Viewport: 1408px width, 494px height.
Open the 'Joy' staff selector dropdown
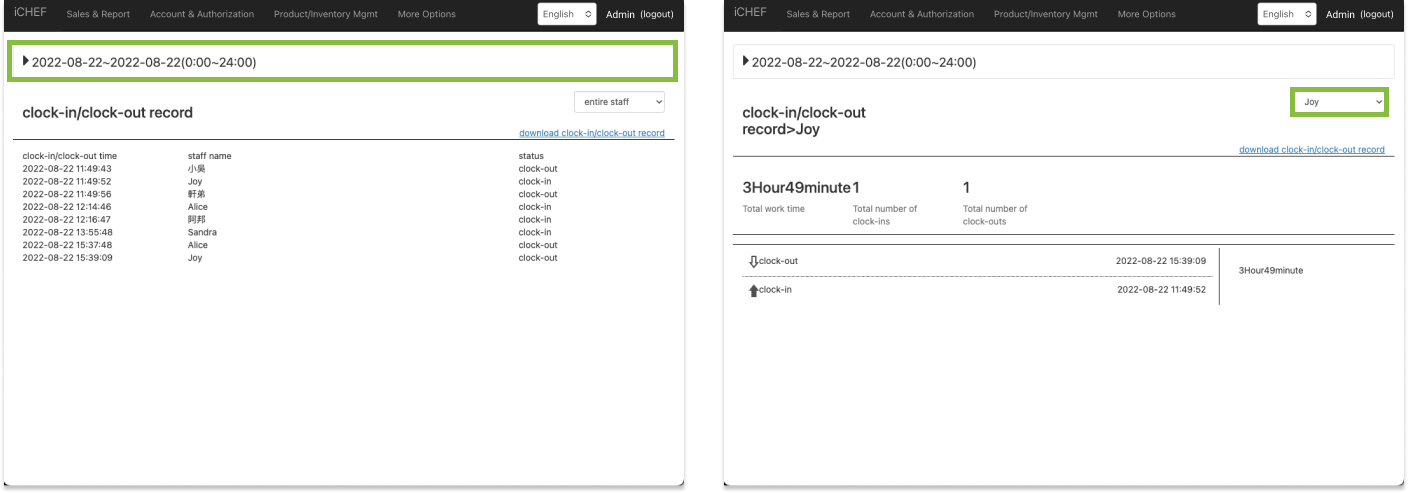[x=1338, y=102]
